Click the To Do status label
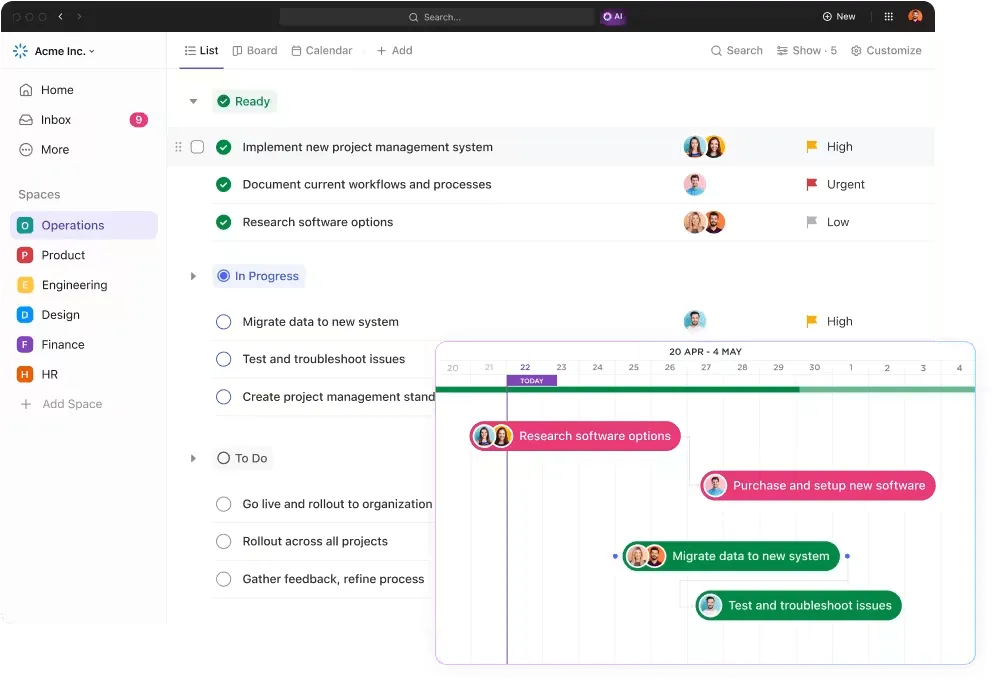 pyautogui.click(x=242, y=459)
